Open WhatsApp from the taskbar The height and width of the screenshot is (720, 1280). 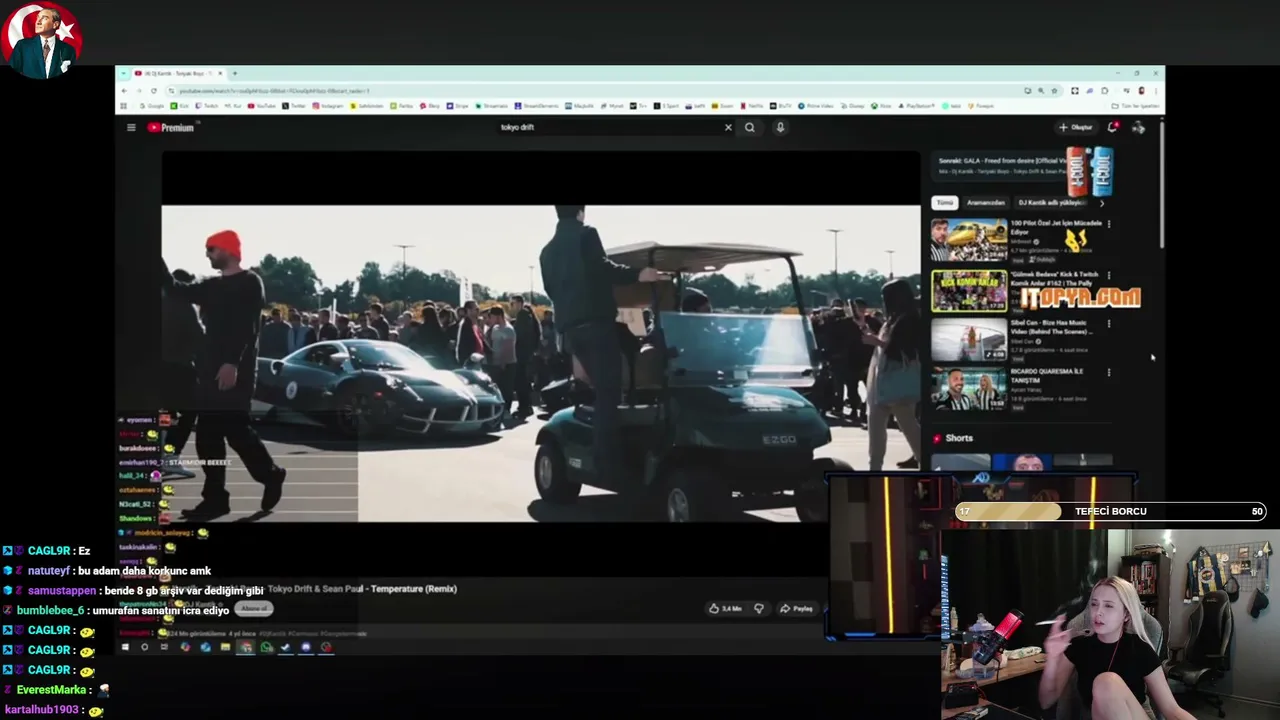[x=266, y=647]
